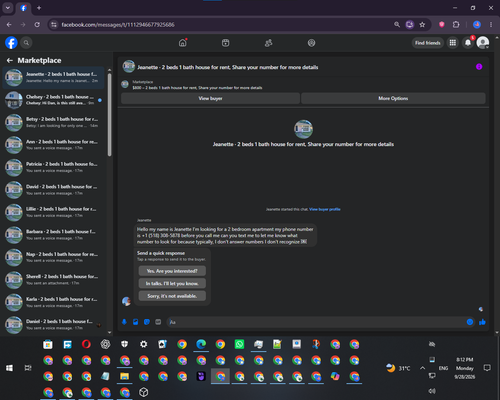
Task: Open the notifications bell
Action: (x=468, y=43)
